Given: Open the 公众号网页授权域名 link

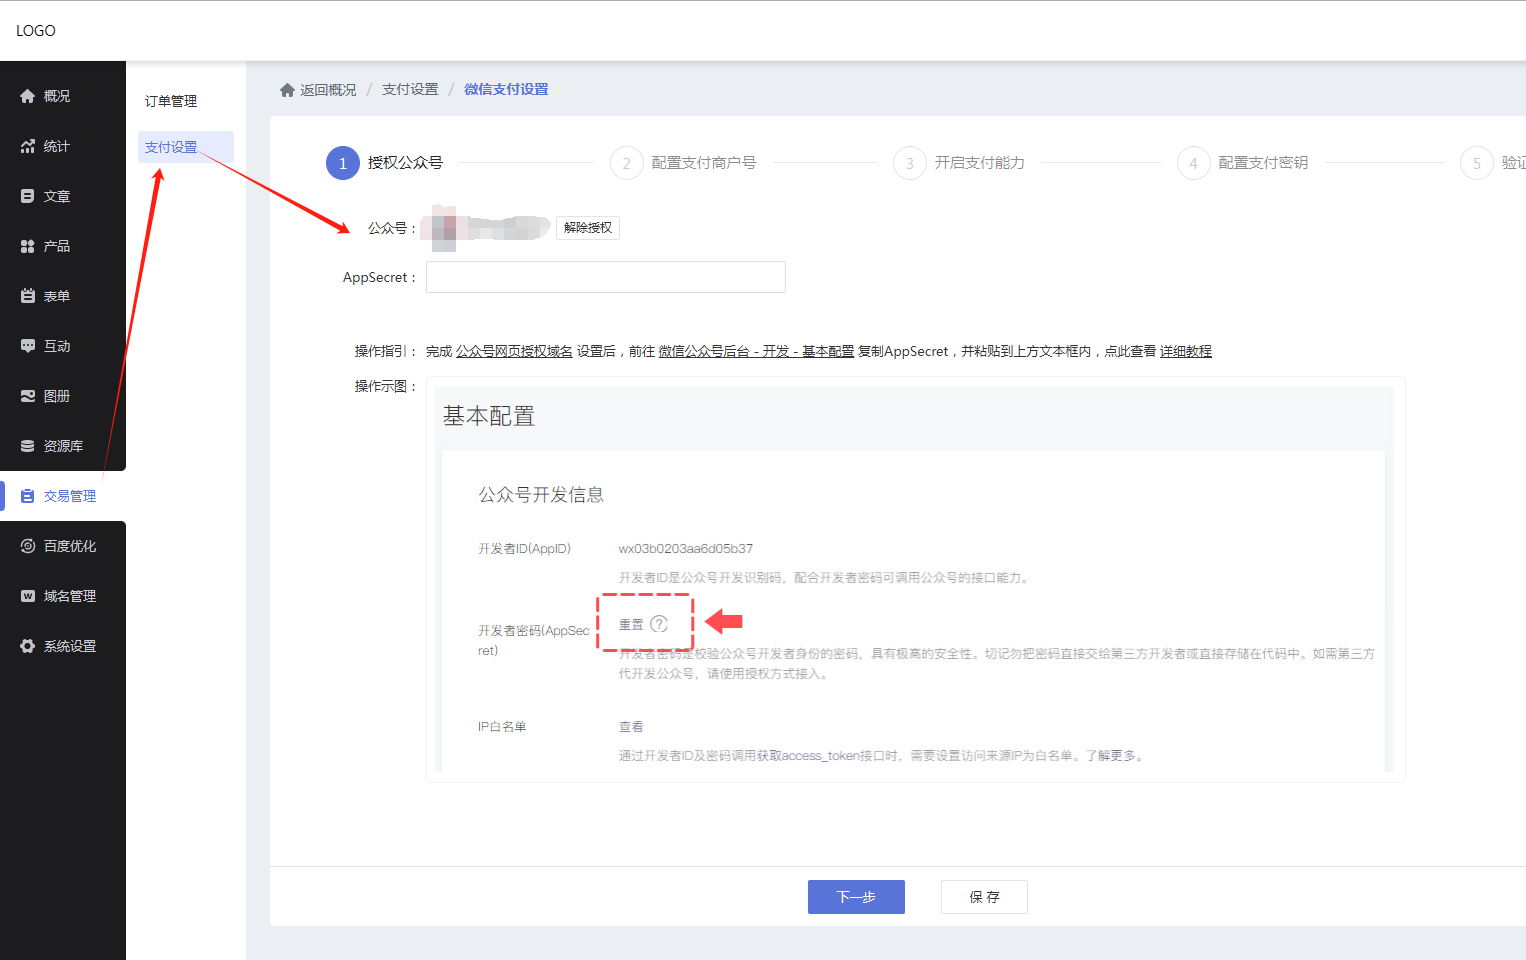Looking at the screenshot, I should [514, 351].
